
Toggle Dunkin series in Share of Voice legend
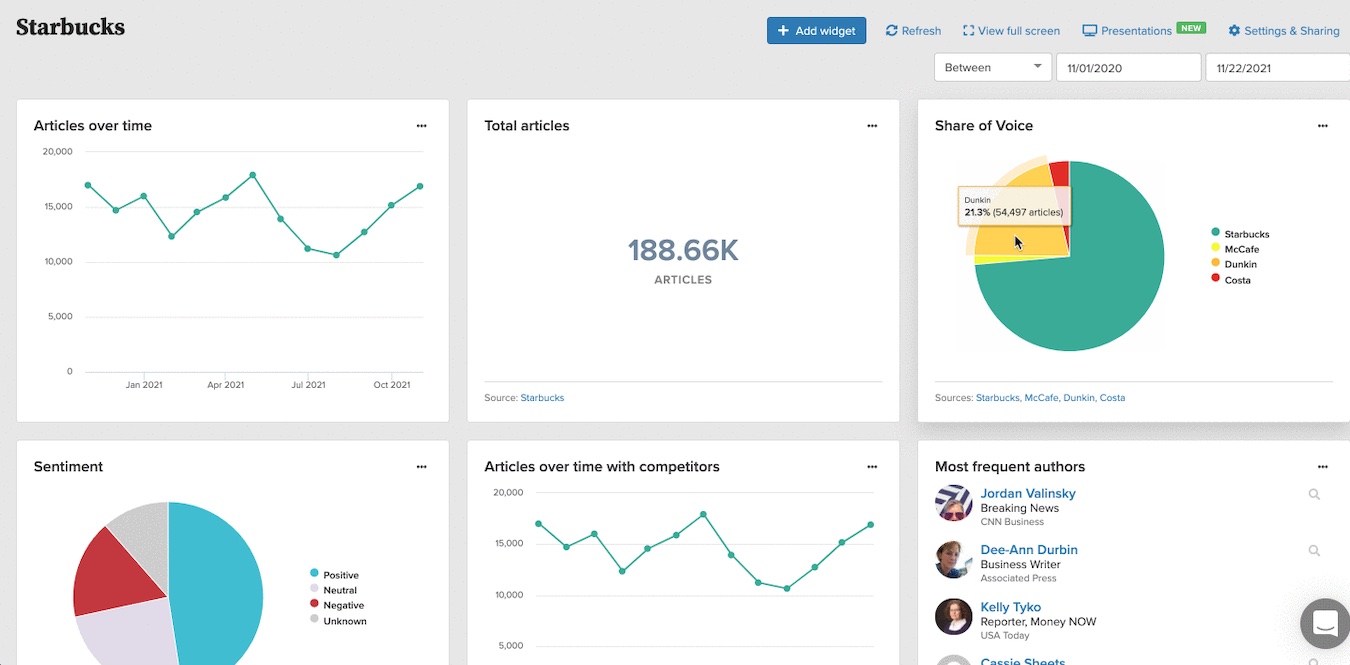[x=1240, y=264]
